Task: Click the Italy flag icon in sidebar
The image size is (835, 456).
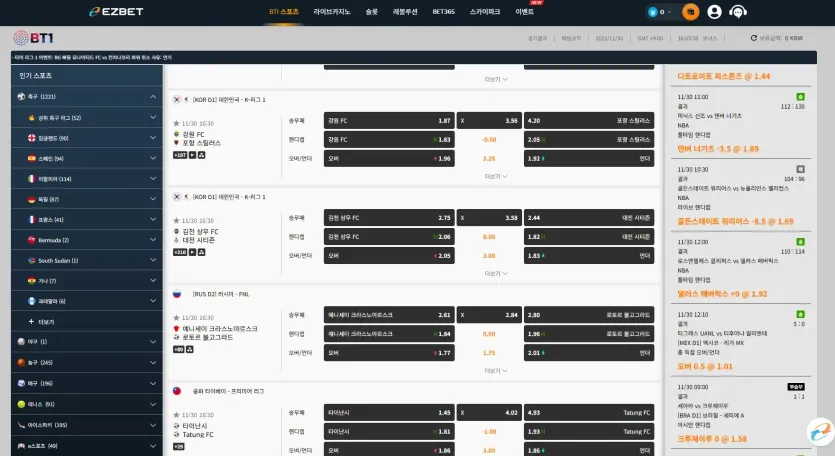Action: click(31, 179)
